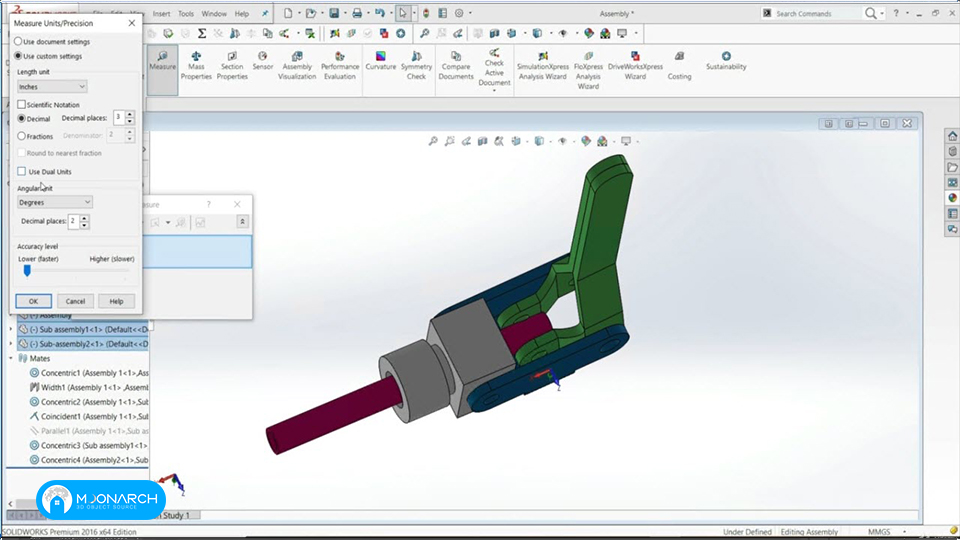Click the Cancel button in dialog
The image size is (960, 540).
pos(75,301)
